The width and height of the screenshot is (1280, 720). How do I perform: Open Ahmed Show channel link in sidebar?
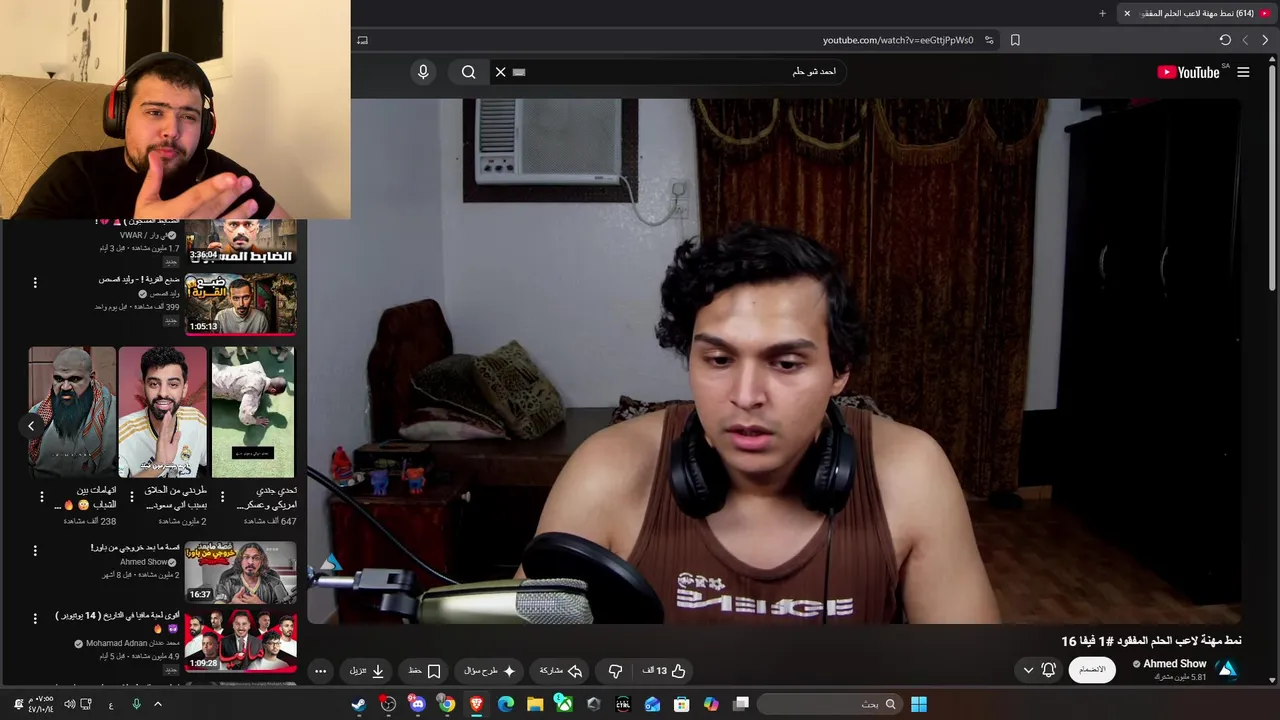[x=143, y=562]
